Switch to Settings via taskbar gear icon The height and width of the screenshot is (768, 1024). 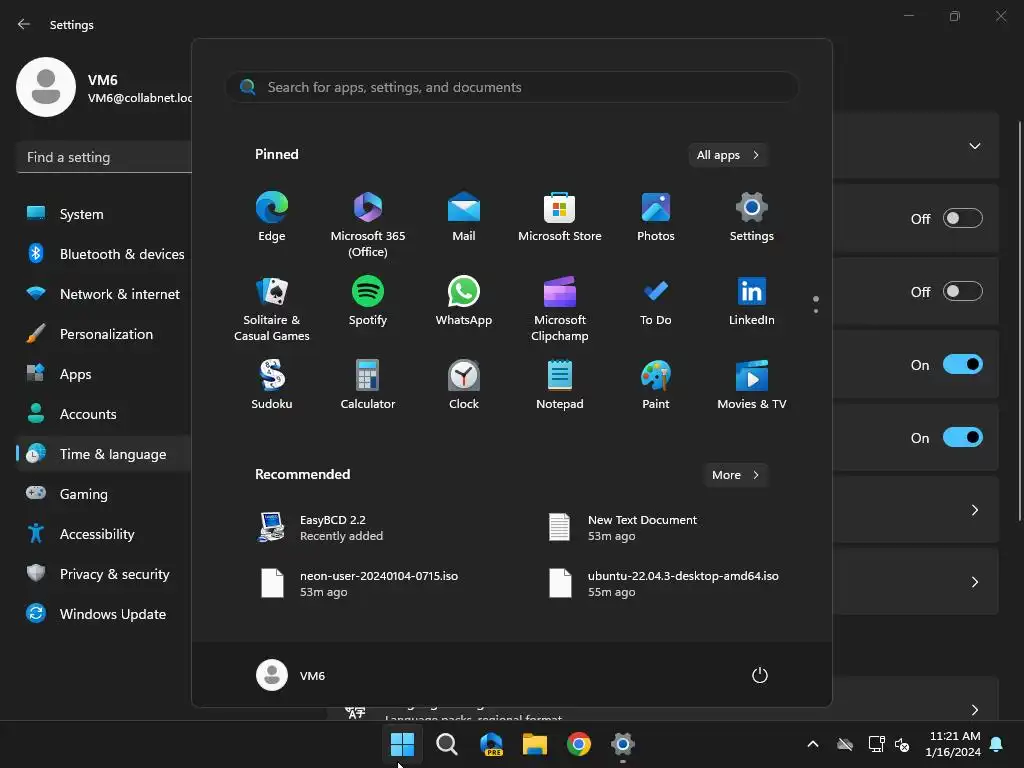[622, 744]
